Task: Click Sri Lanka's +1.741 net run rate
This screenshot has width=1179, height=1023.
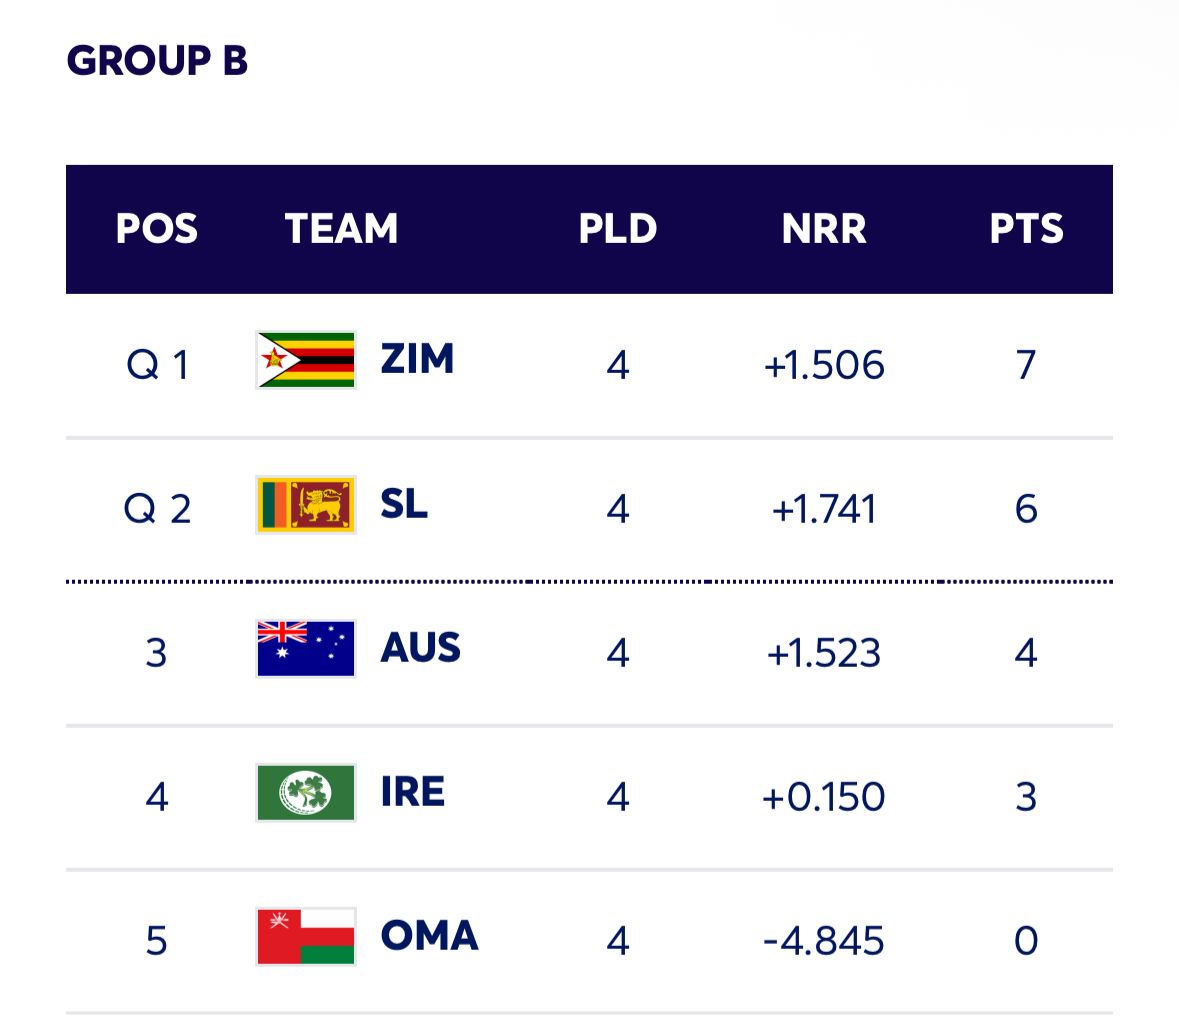Action: [824, 509]
